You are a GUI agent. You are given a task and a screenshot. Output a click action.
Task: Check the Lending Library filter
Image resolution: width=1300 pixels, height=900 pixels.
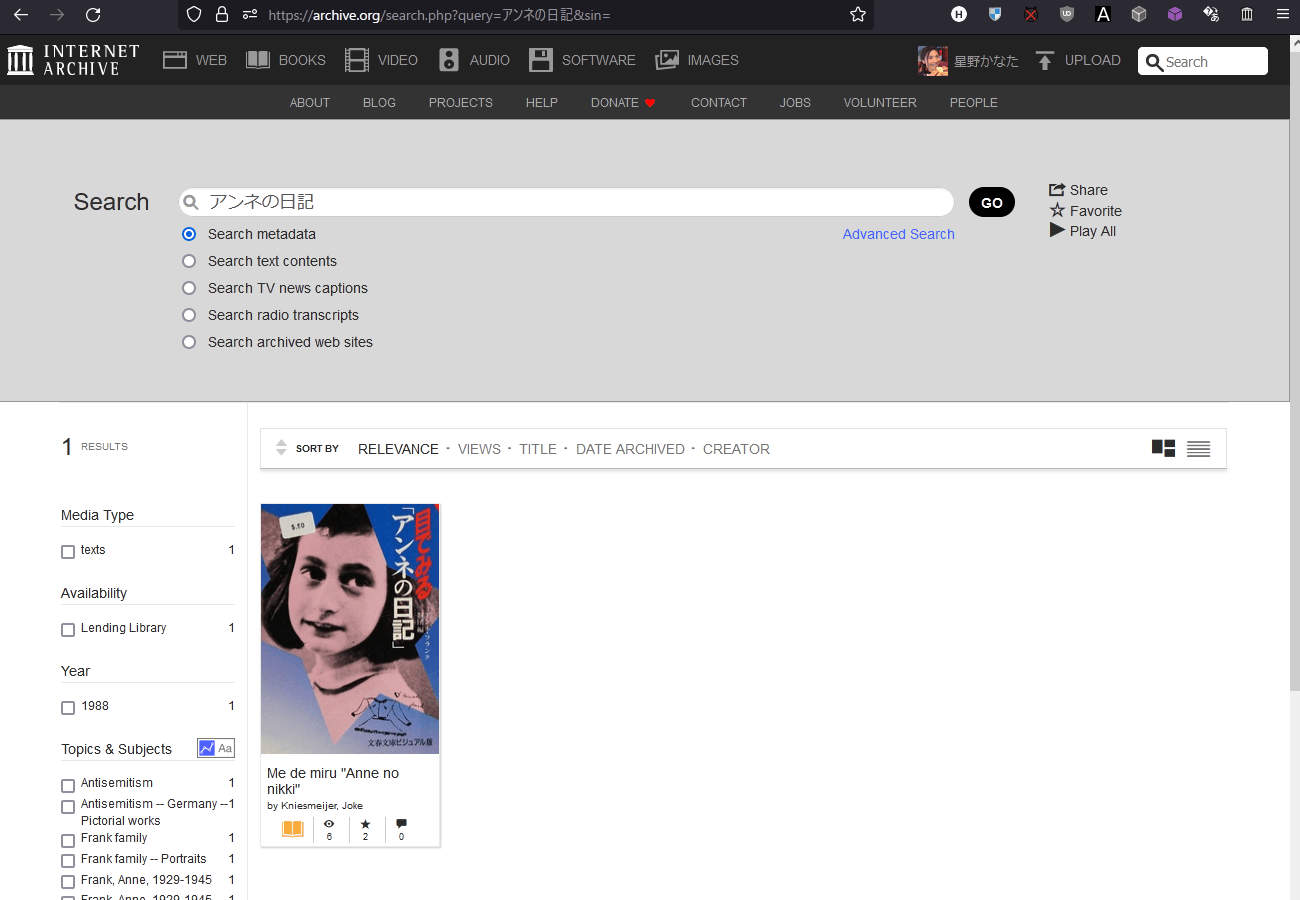click(68, 630)
